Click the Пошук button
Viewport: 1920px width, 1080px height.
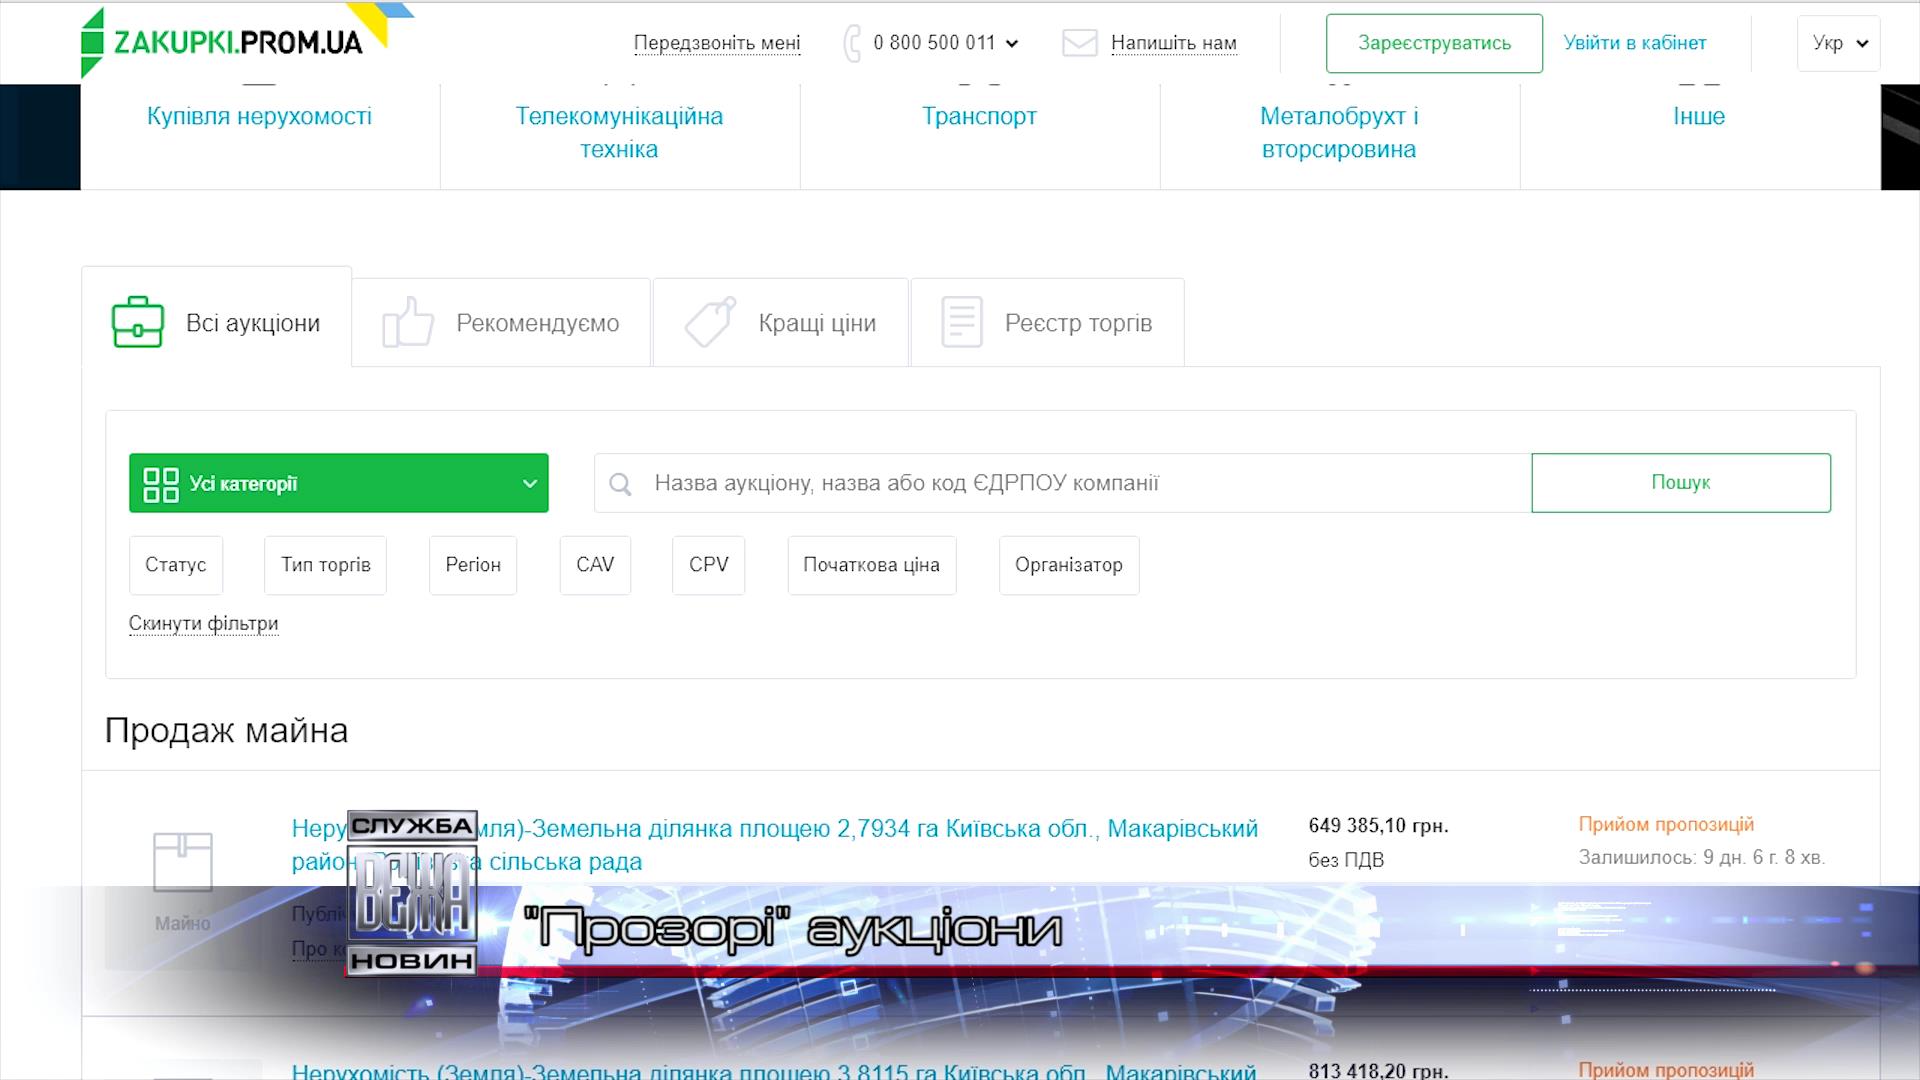pyautogui.click(x=1681, y=483)
